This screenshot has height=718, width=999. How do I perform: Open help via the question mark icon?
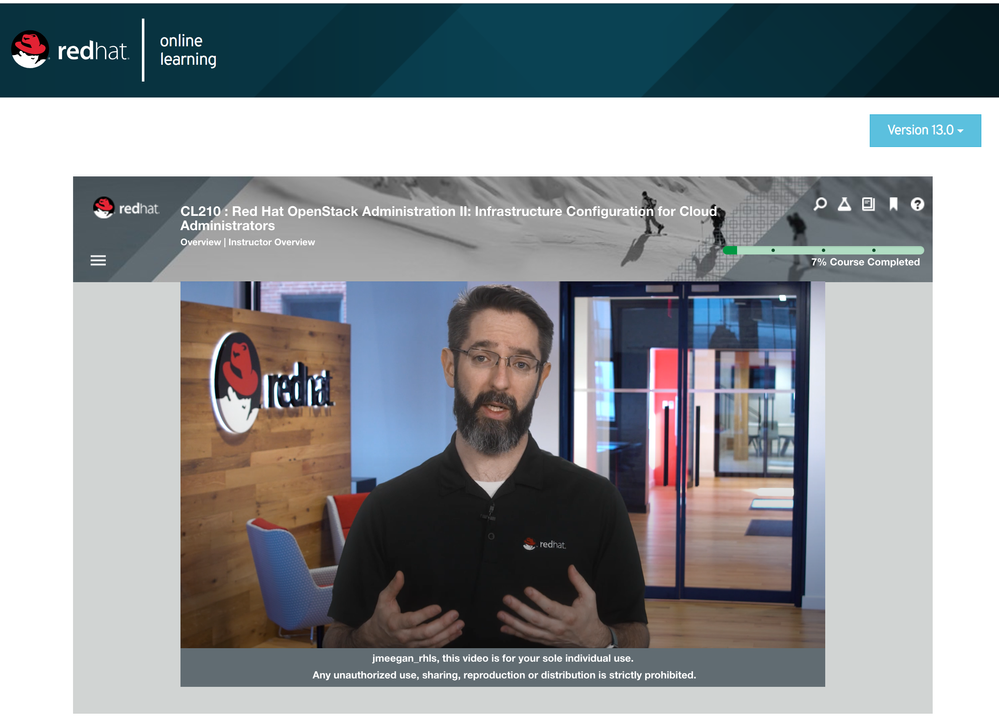click(x=917, y=204)
